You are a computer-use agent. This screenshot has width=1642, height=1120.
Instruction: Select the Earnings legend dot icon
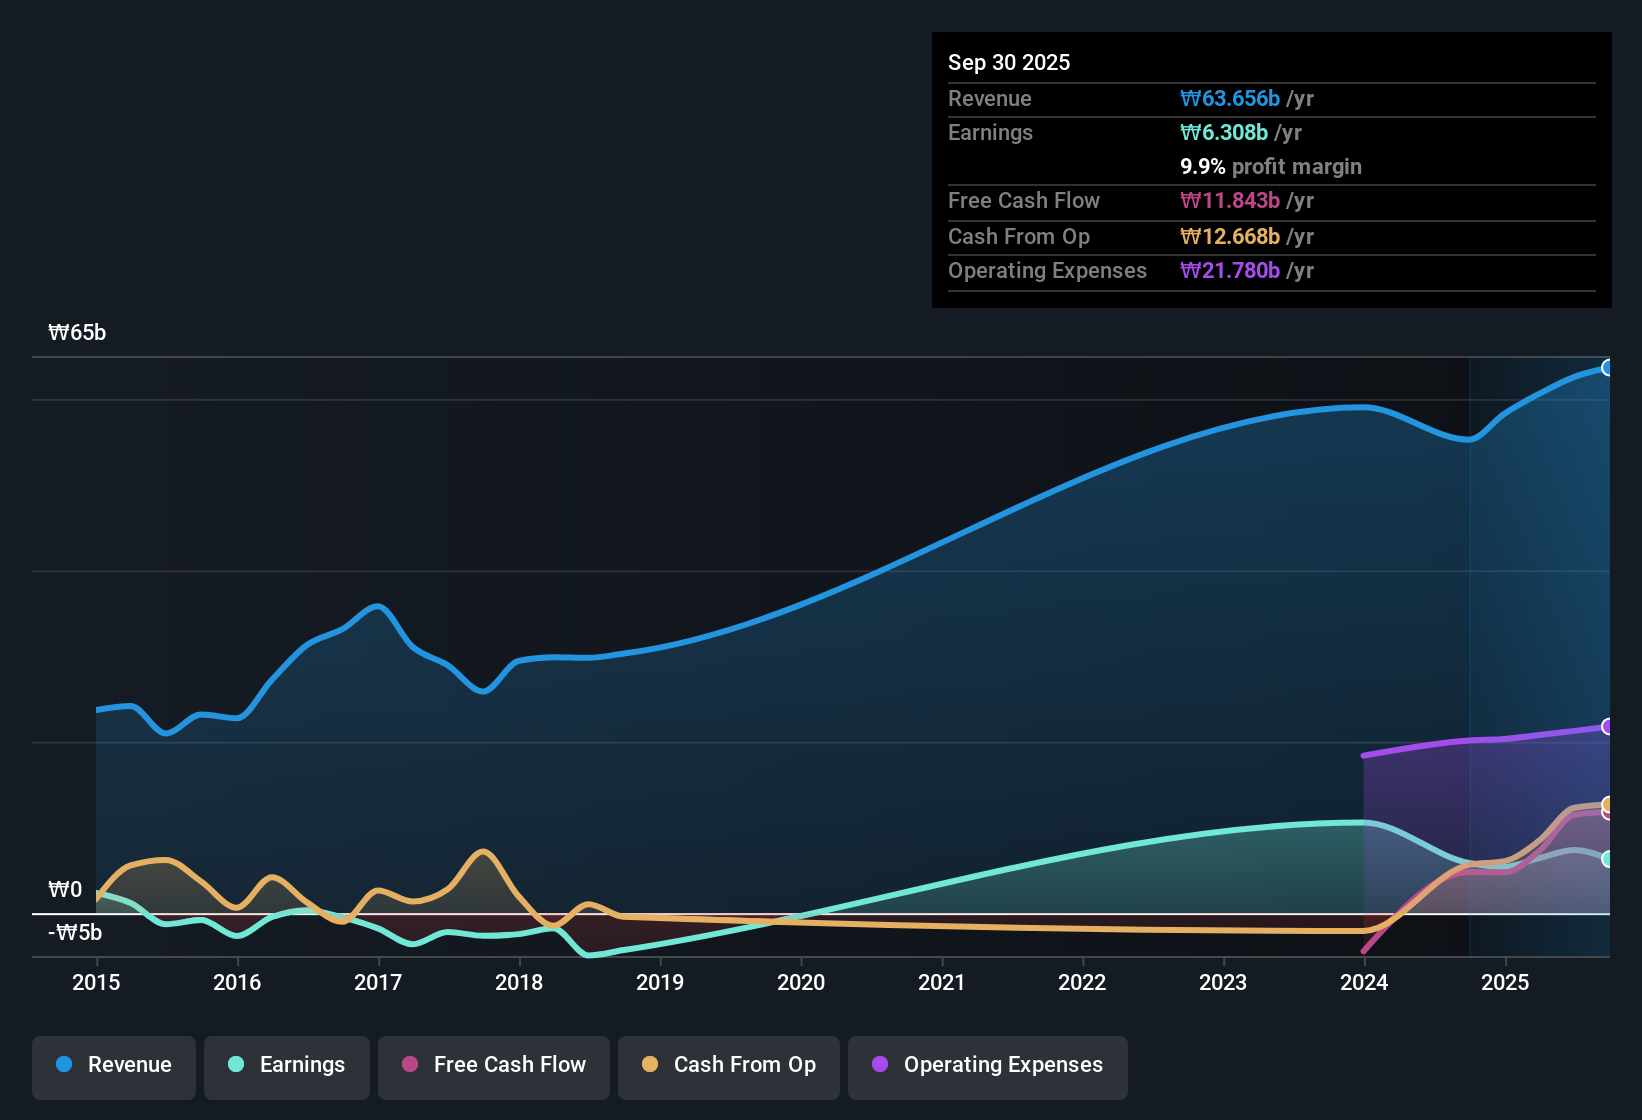coord(236,1065)
